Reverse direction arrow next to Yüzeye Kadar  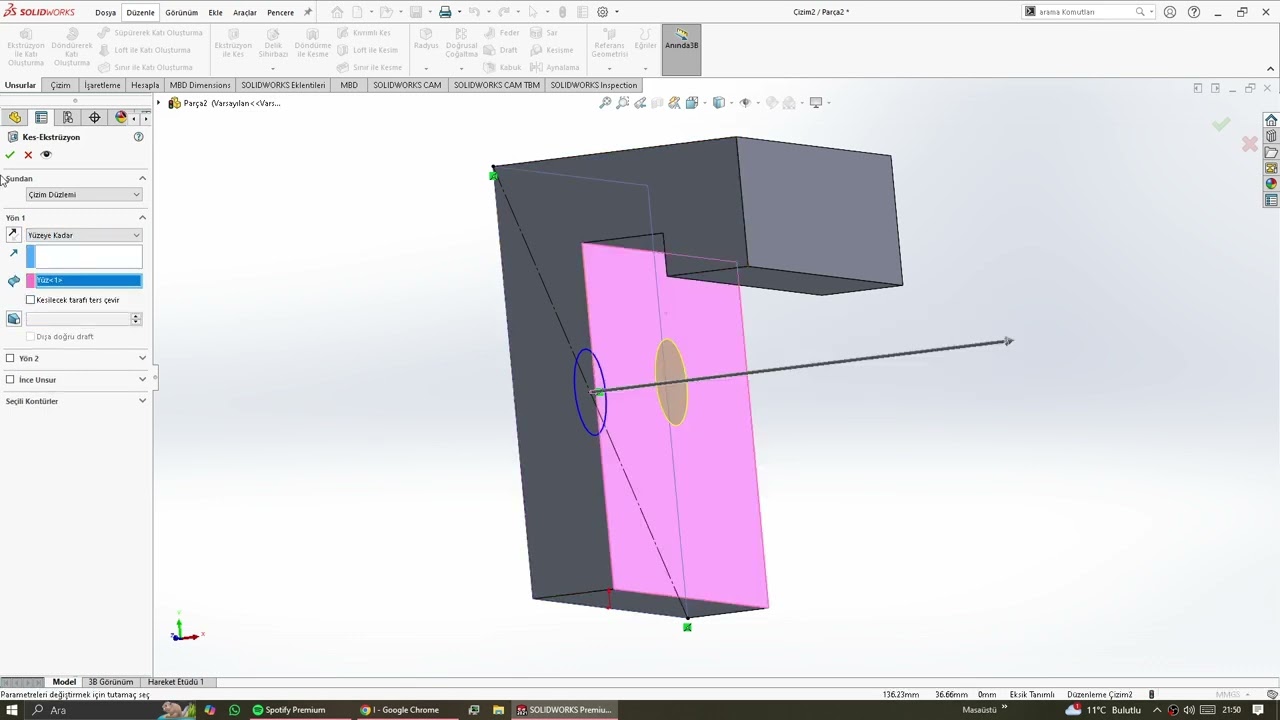coord(13,235)
